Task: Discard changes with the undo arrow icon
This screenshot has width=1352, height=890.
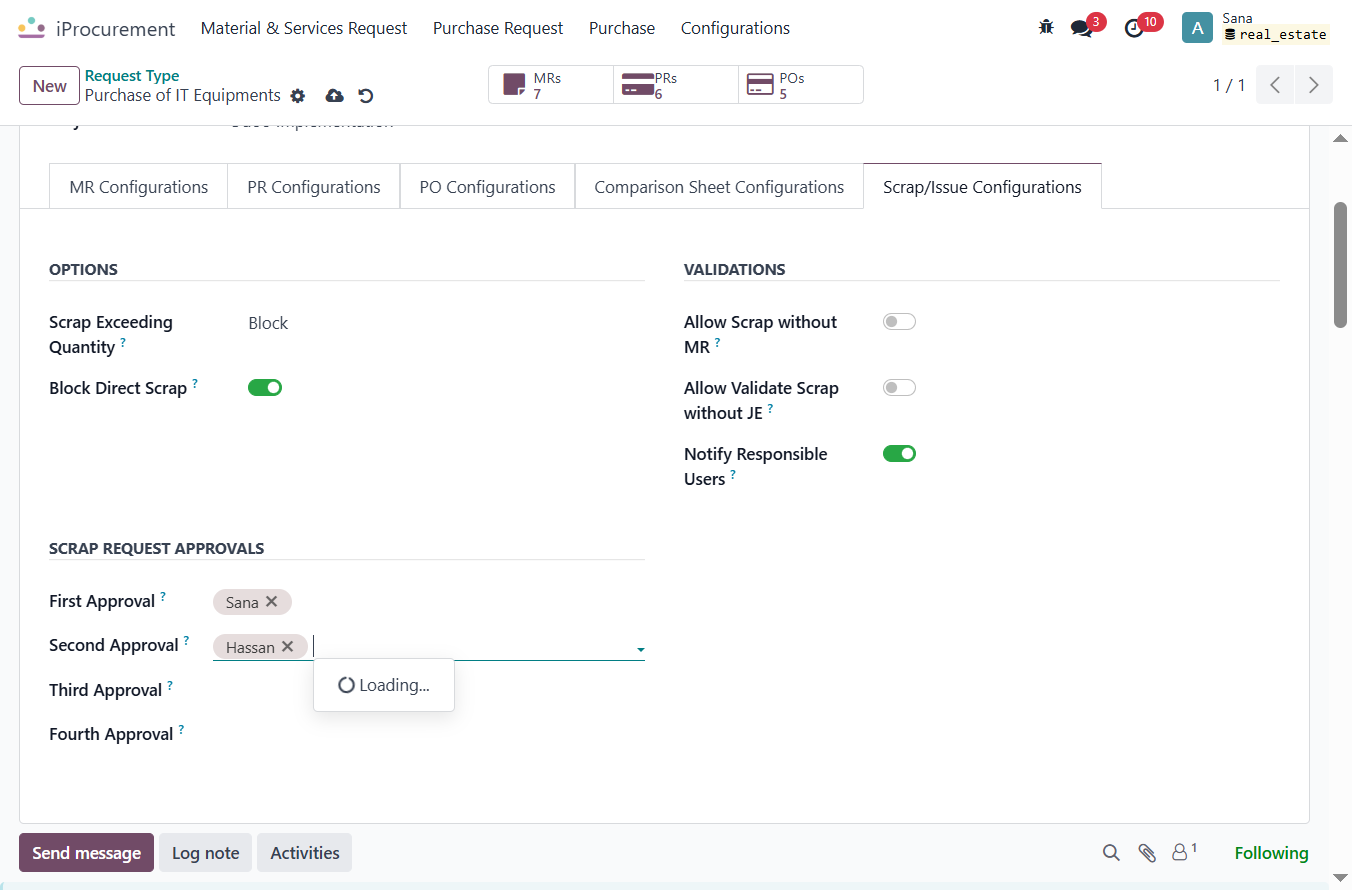Action: click(x=366, y=96)
